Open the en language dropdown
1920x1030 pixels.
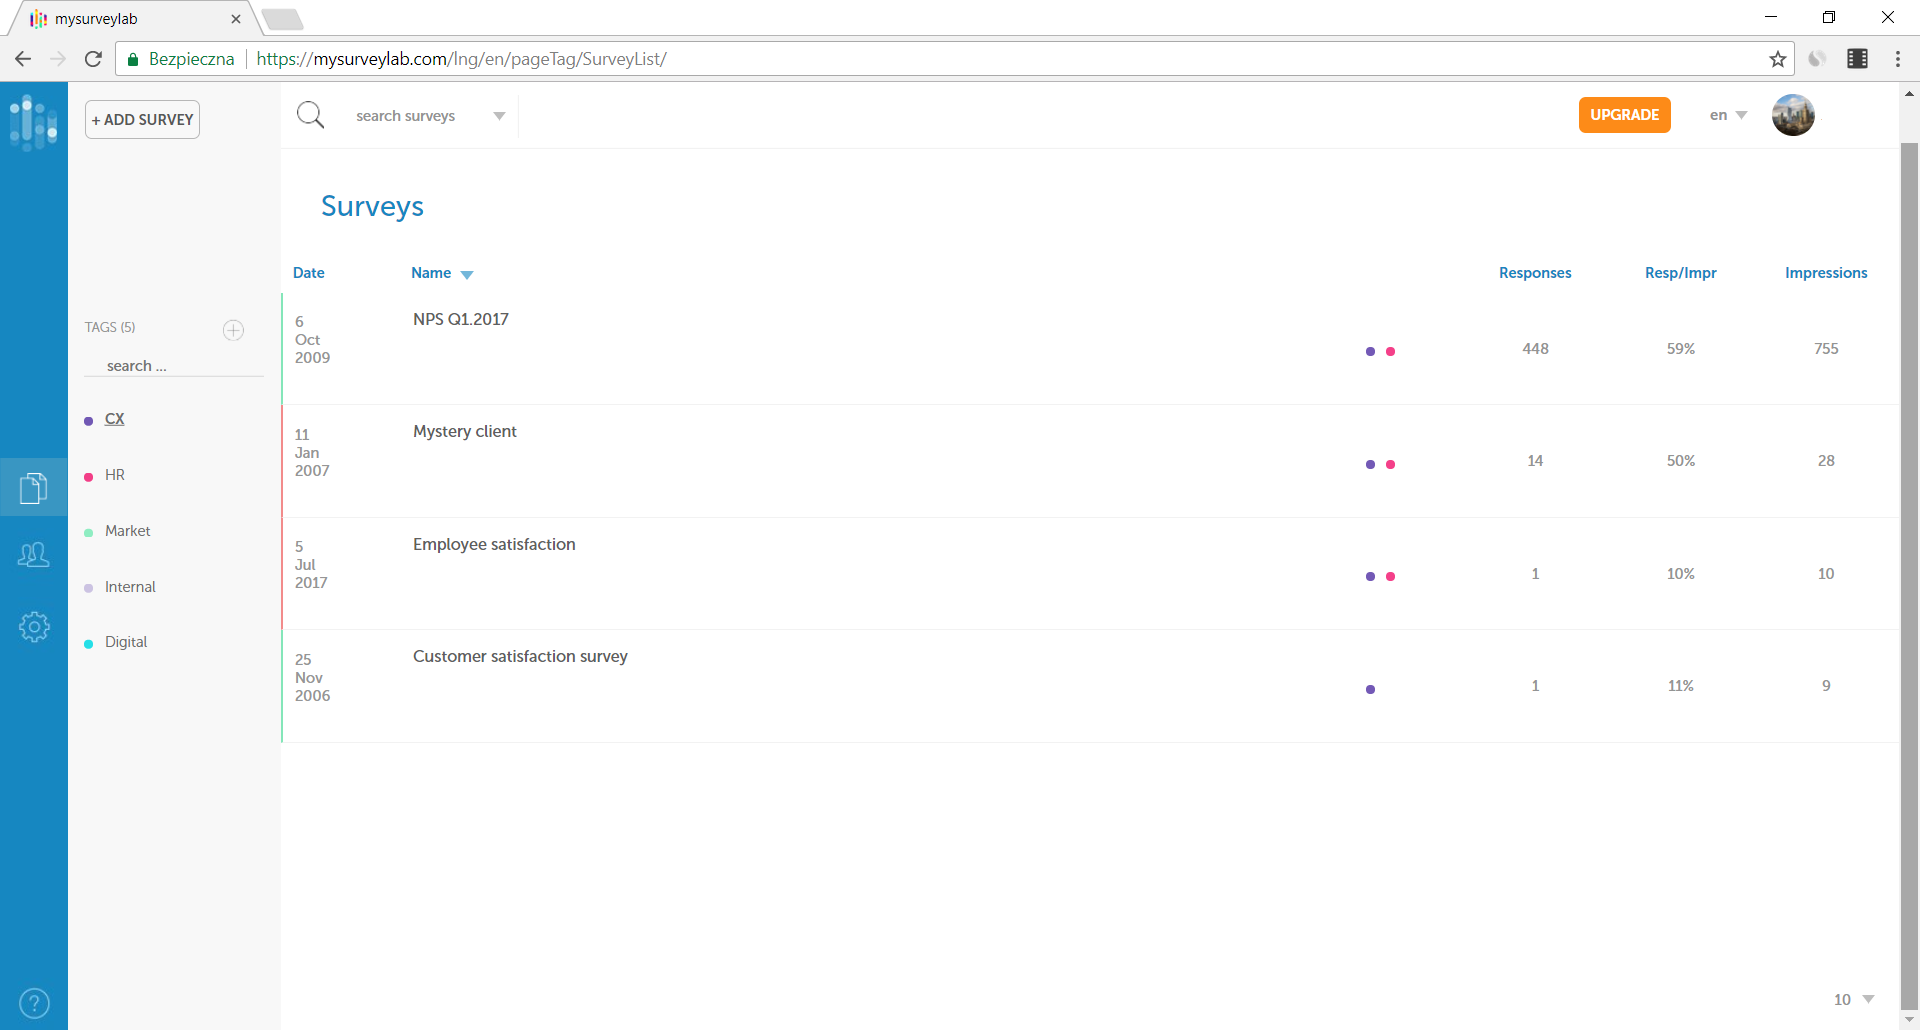click(1728, 115)
